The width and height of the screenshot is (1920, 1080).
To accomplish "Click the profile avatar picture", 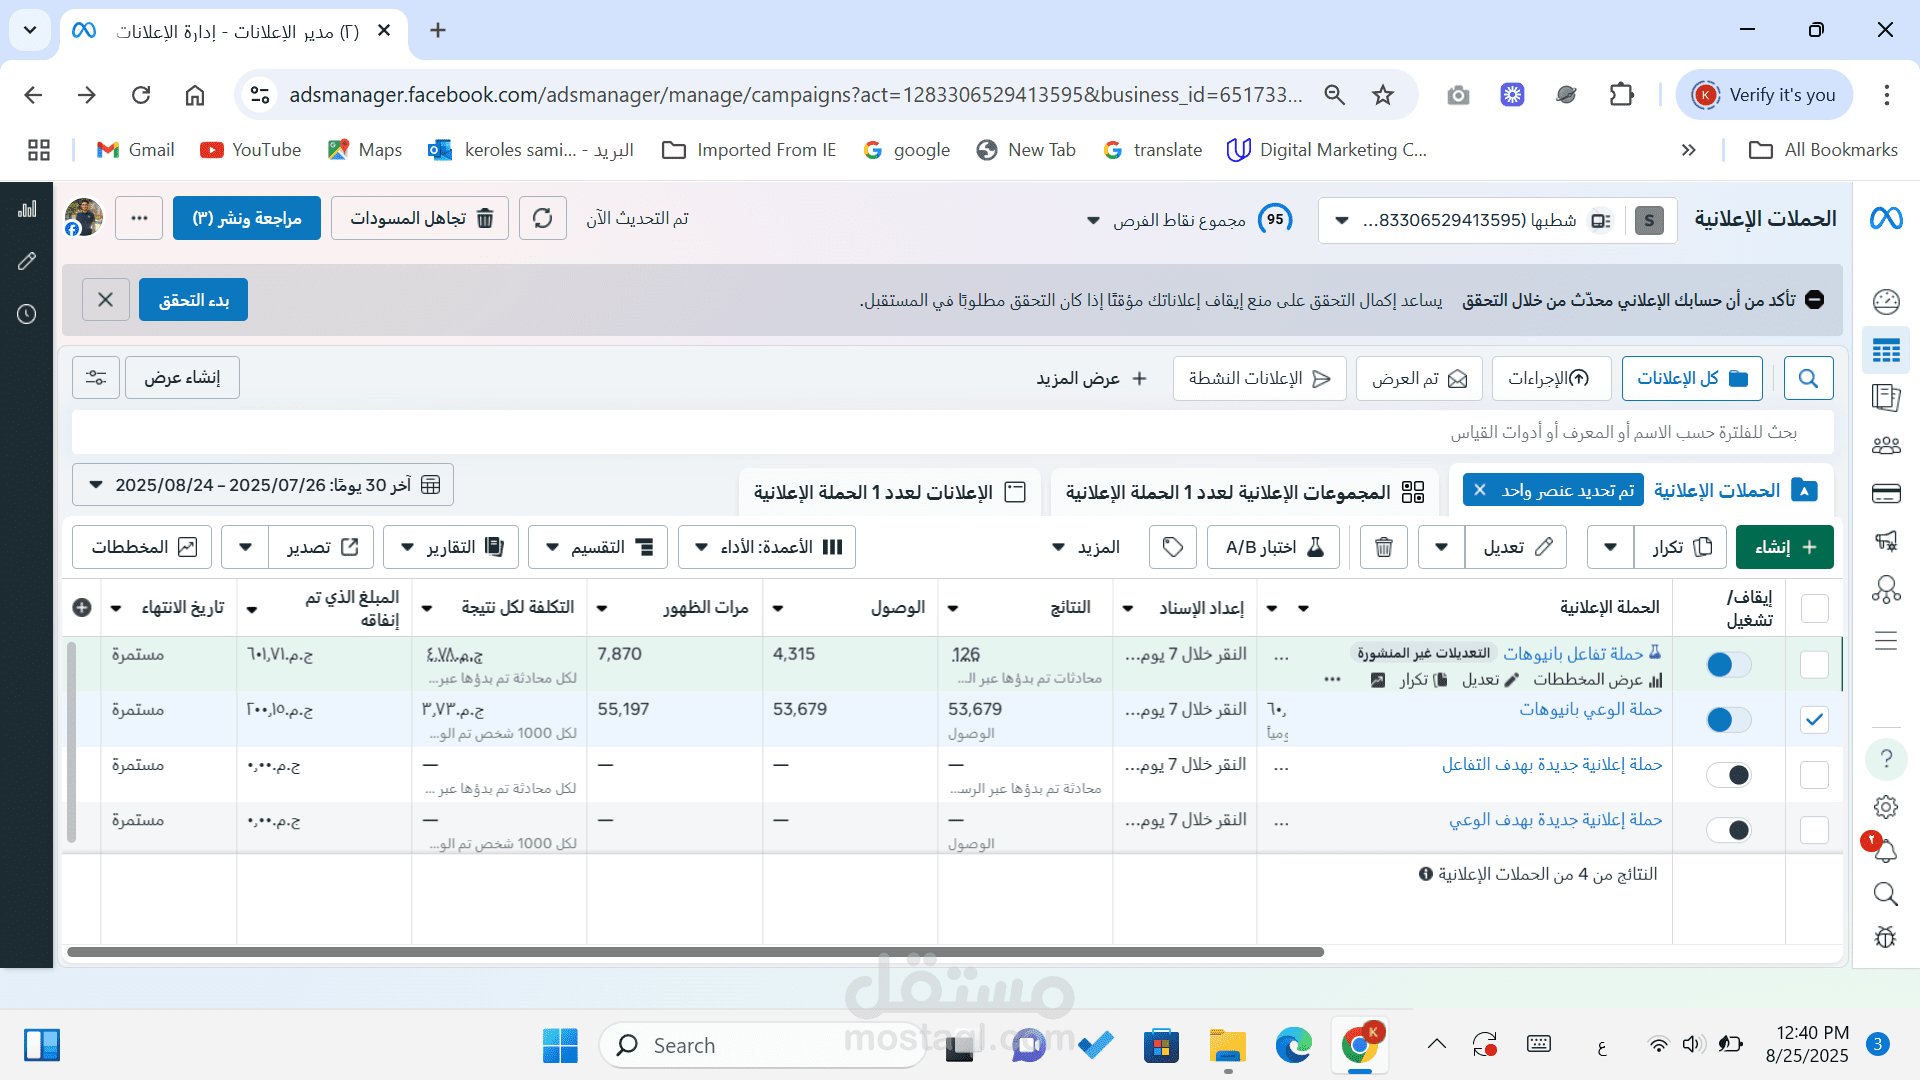I will [84, 217].
